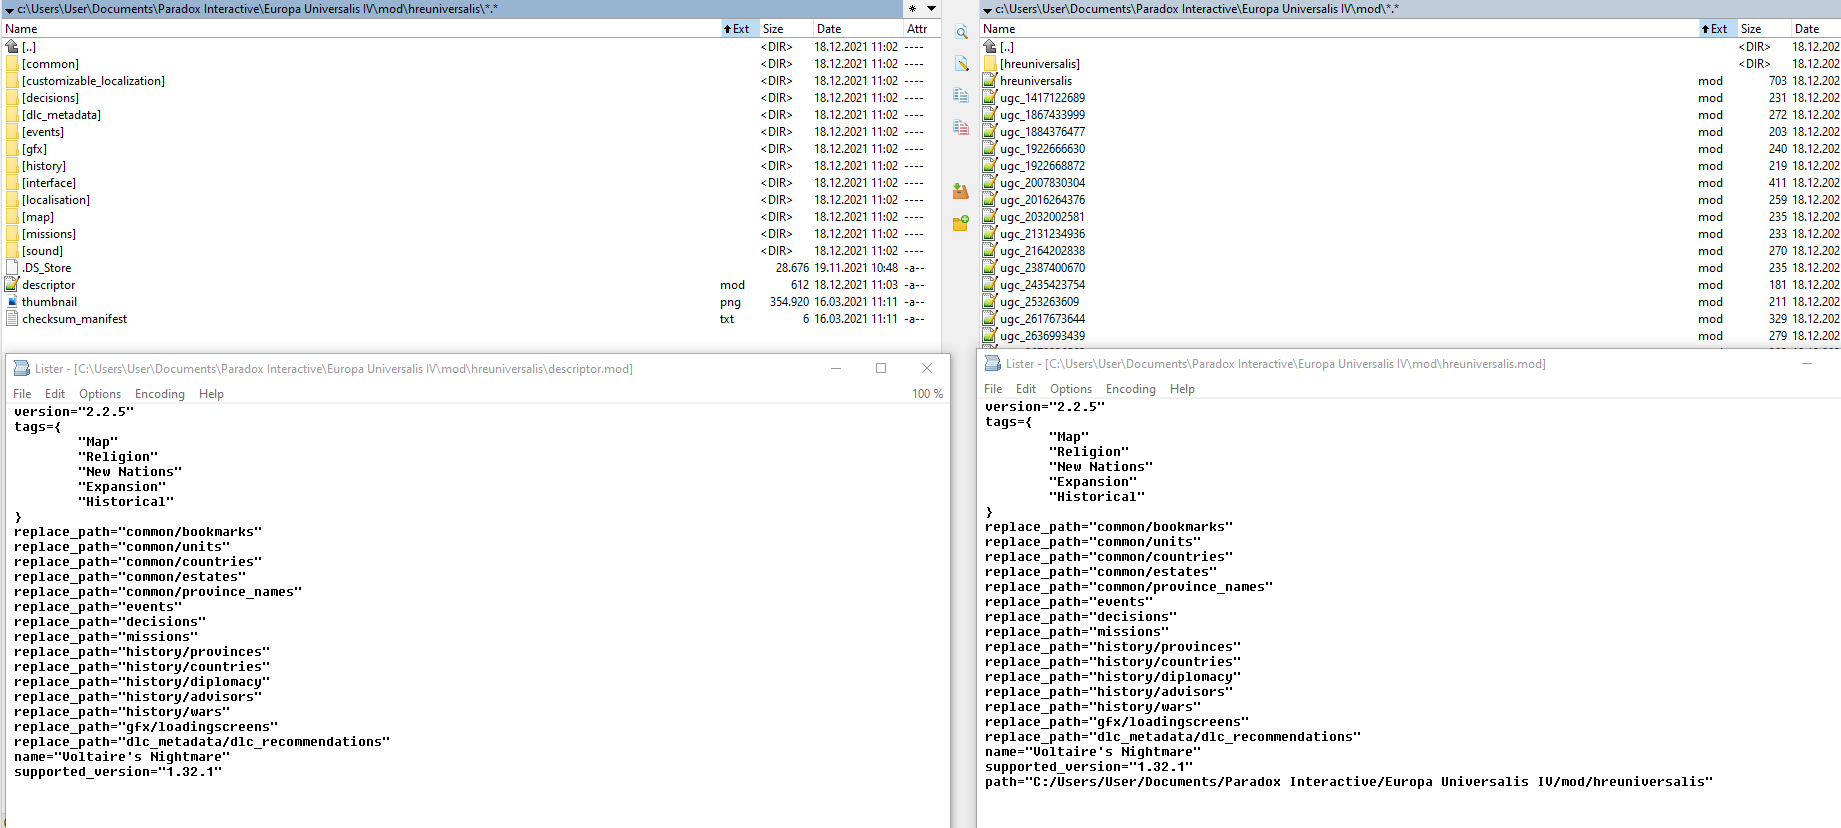Viewport: 1841px width, 828px height.
Task: Click the up-directory arrow icon in right panel
Action: (990, 47)
